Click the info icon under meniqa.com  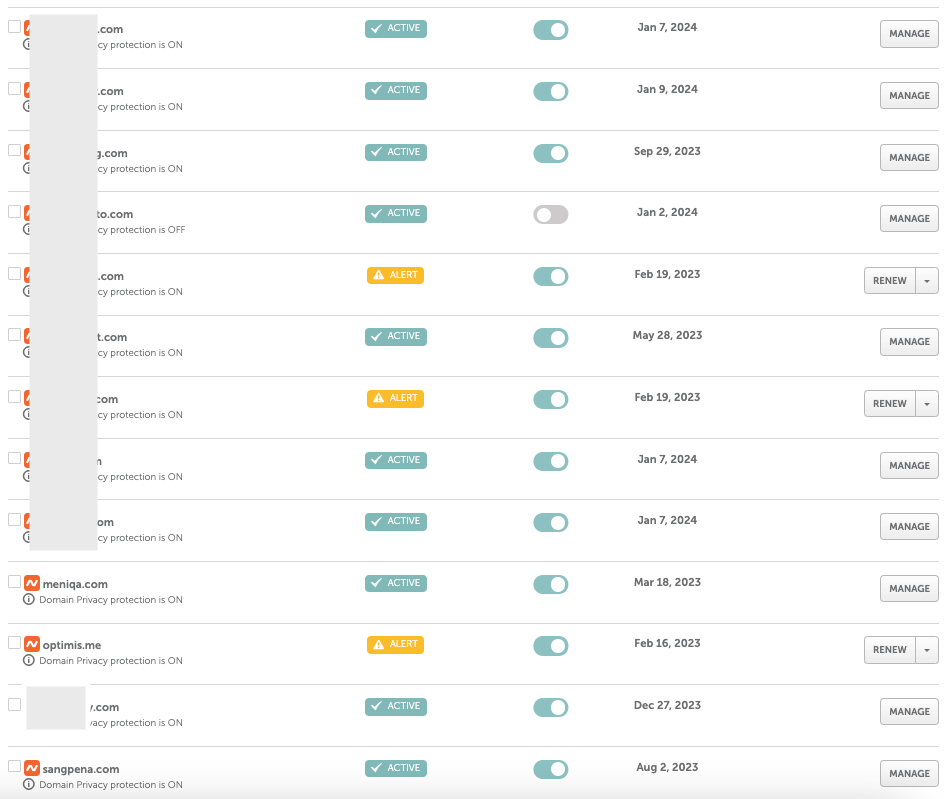28,600
